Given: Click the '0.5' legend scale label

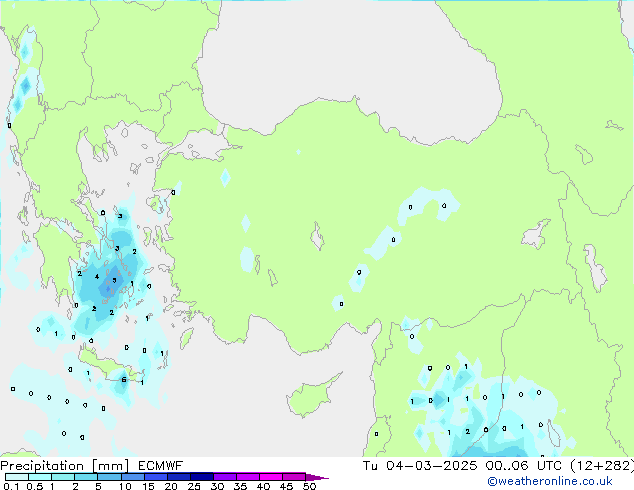Looking at the screenshot, I should coord(35,486).
